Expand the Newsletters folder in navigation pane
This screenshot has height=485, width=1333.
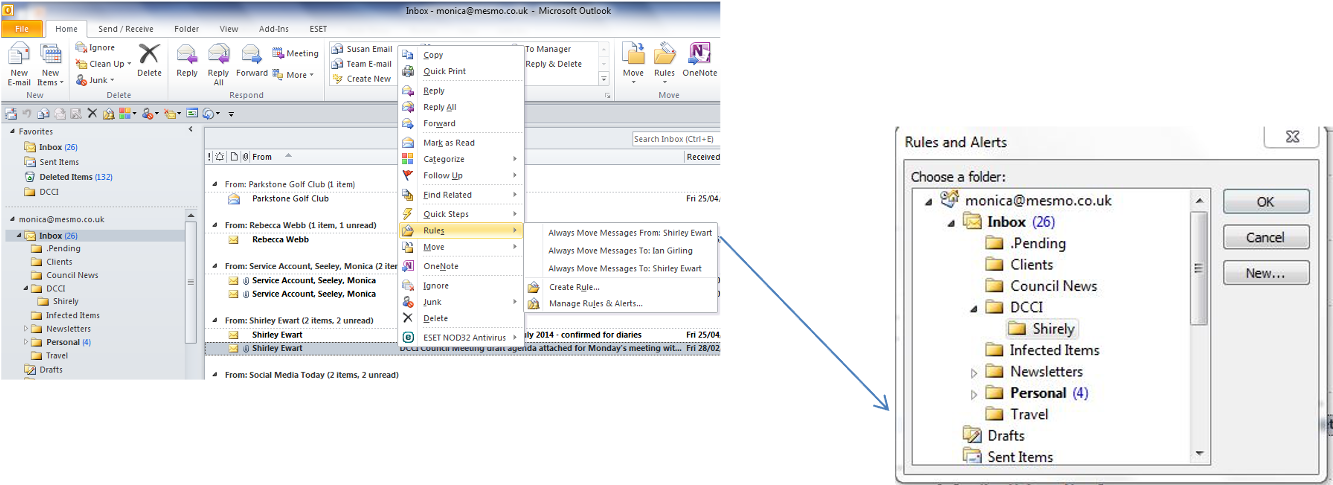point(26,328)
